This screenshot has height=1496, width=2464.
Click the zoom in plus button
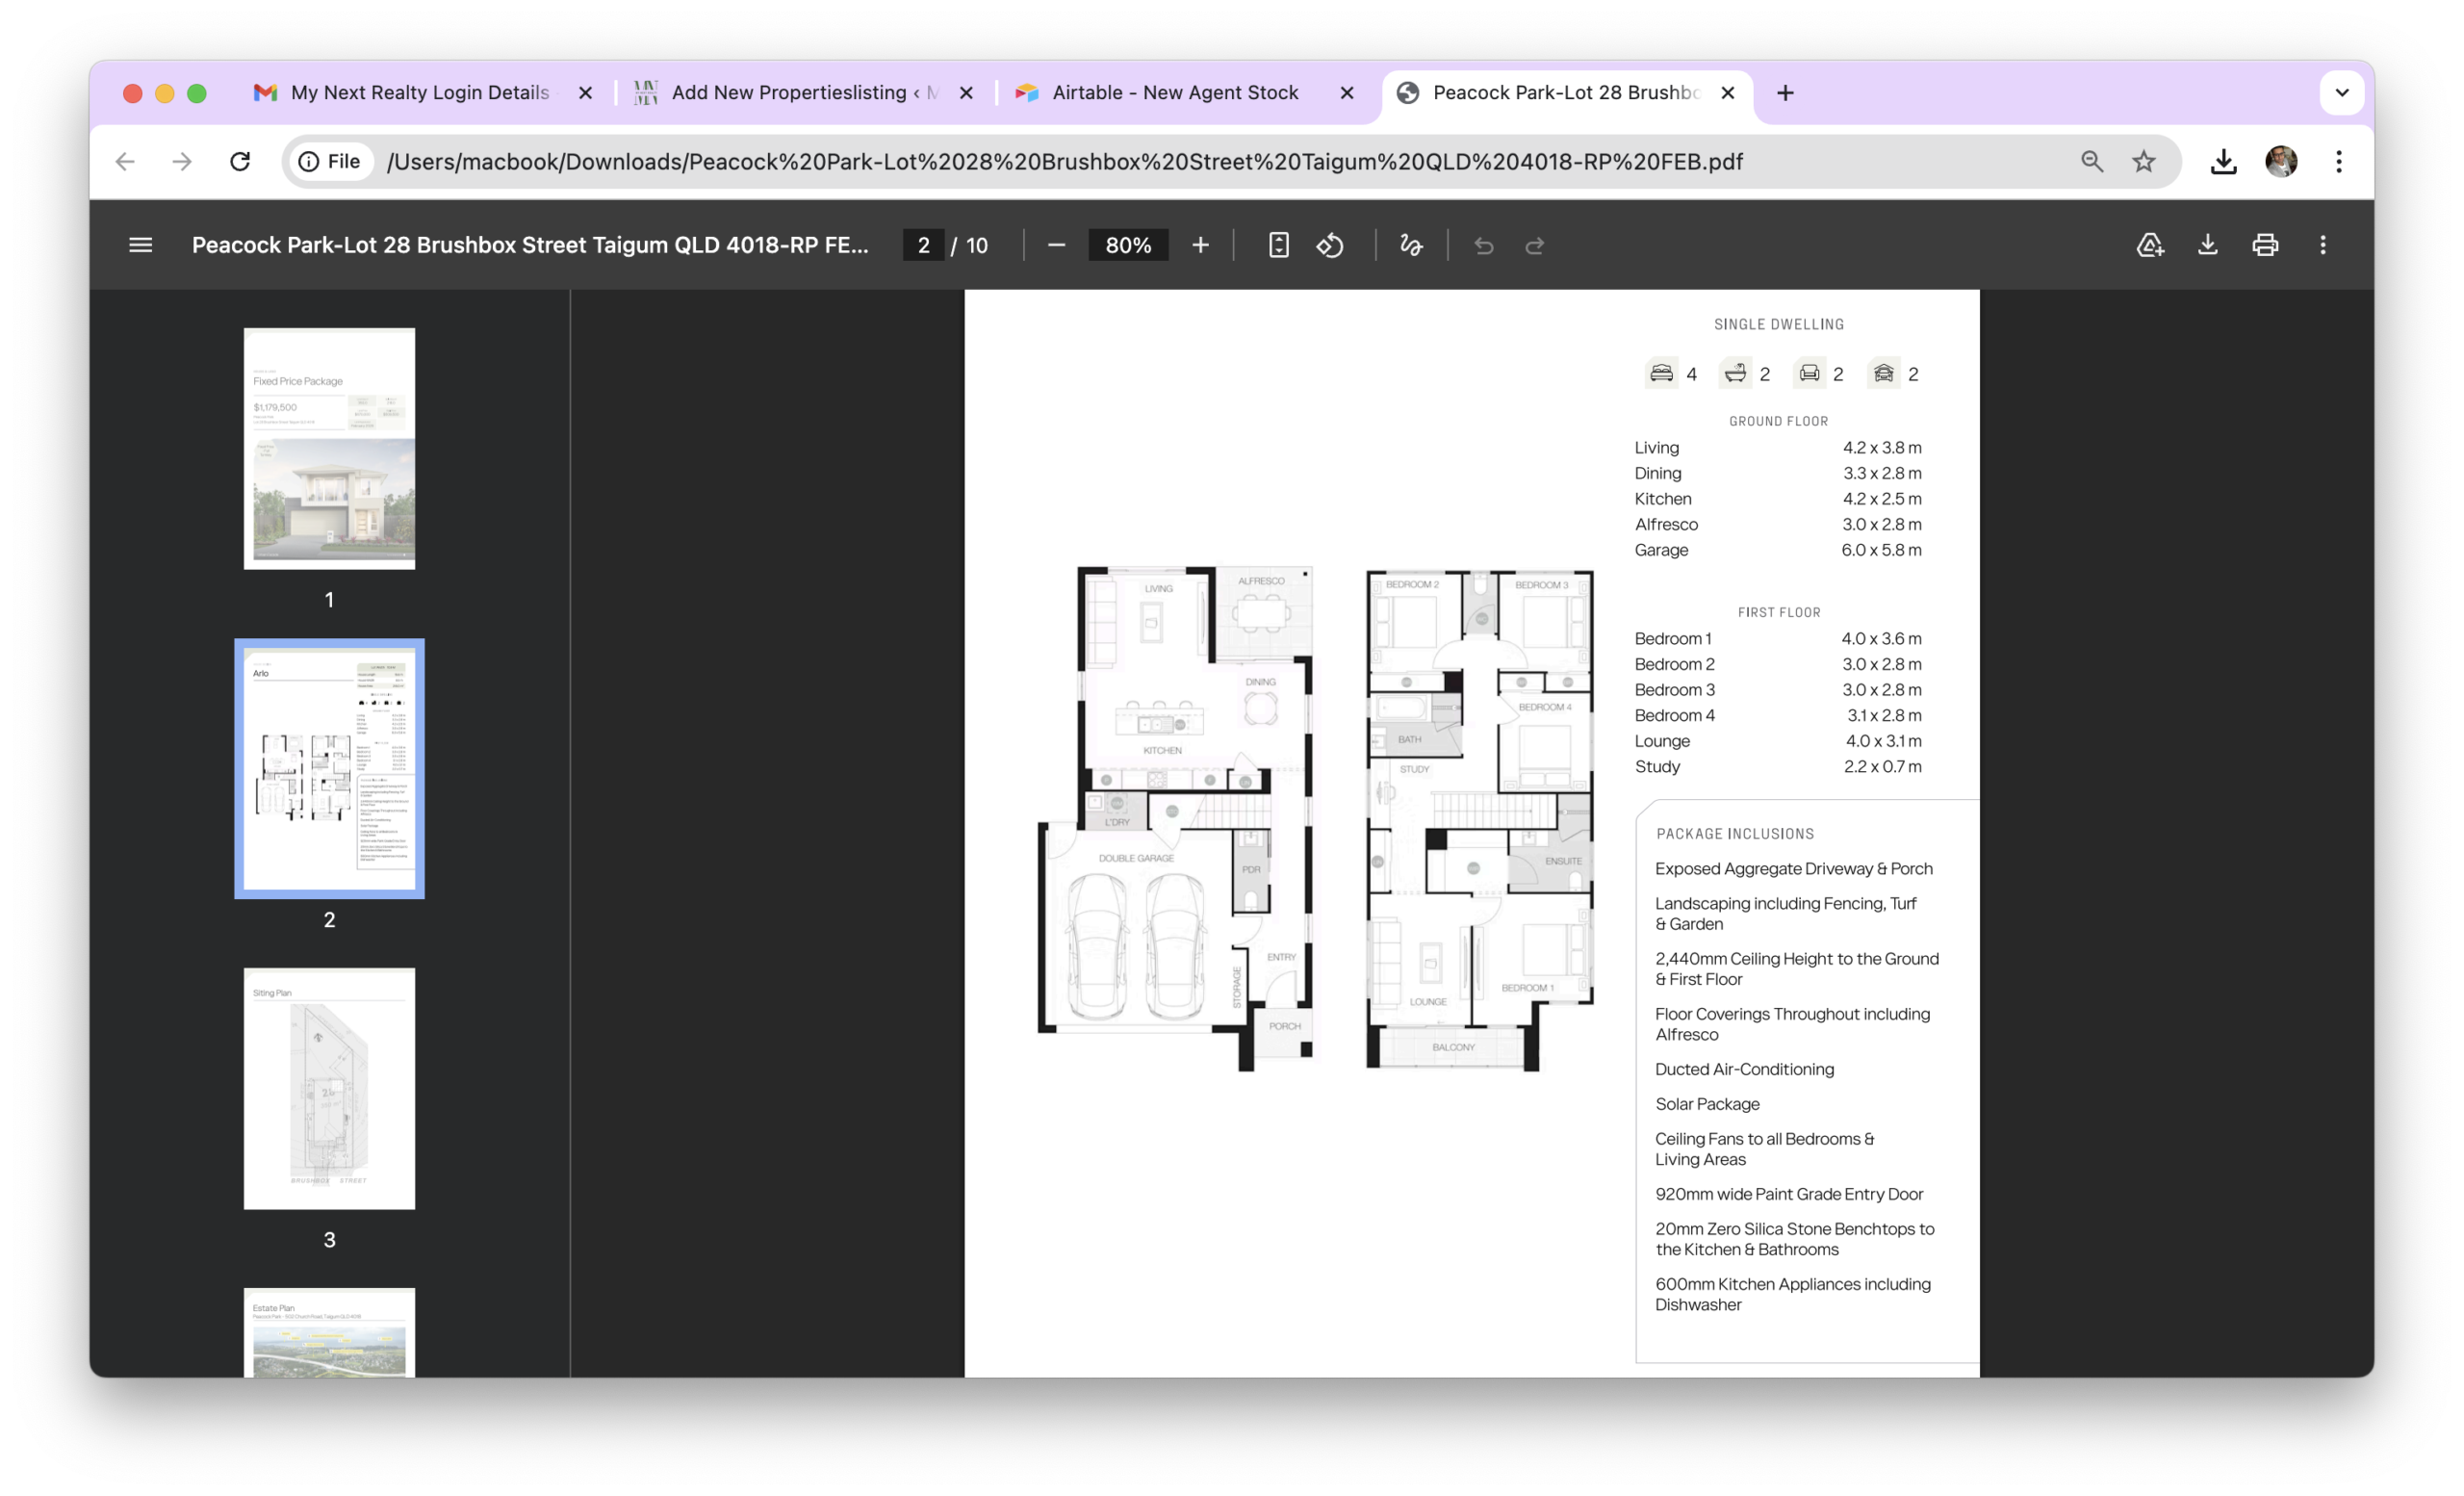tap(1200, 245)
